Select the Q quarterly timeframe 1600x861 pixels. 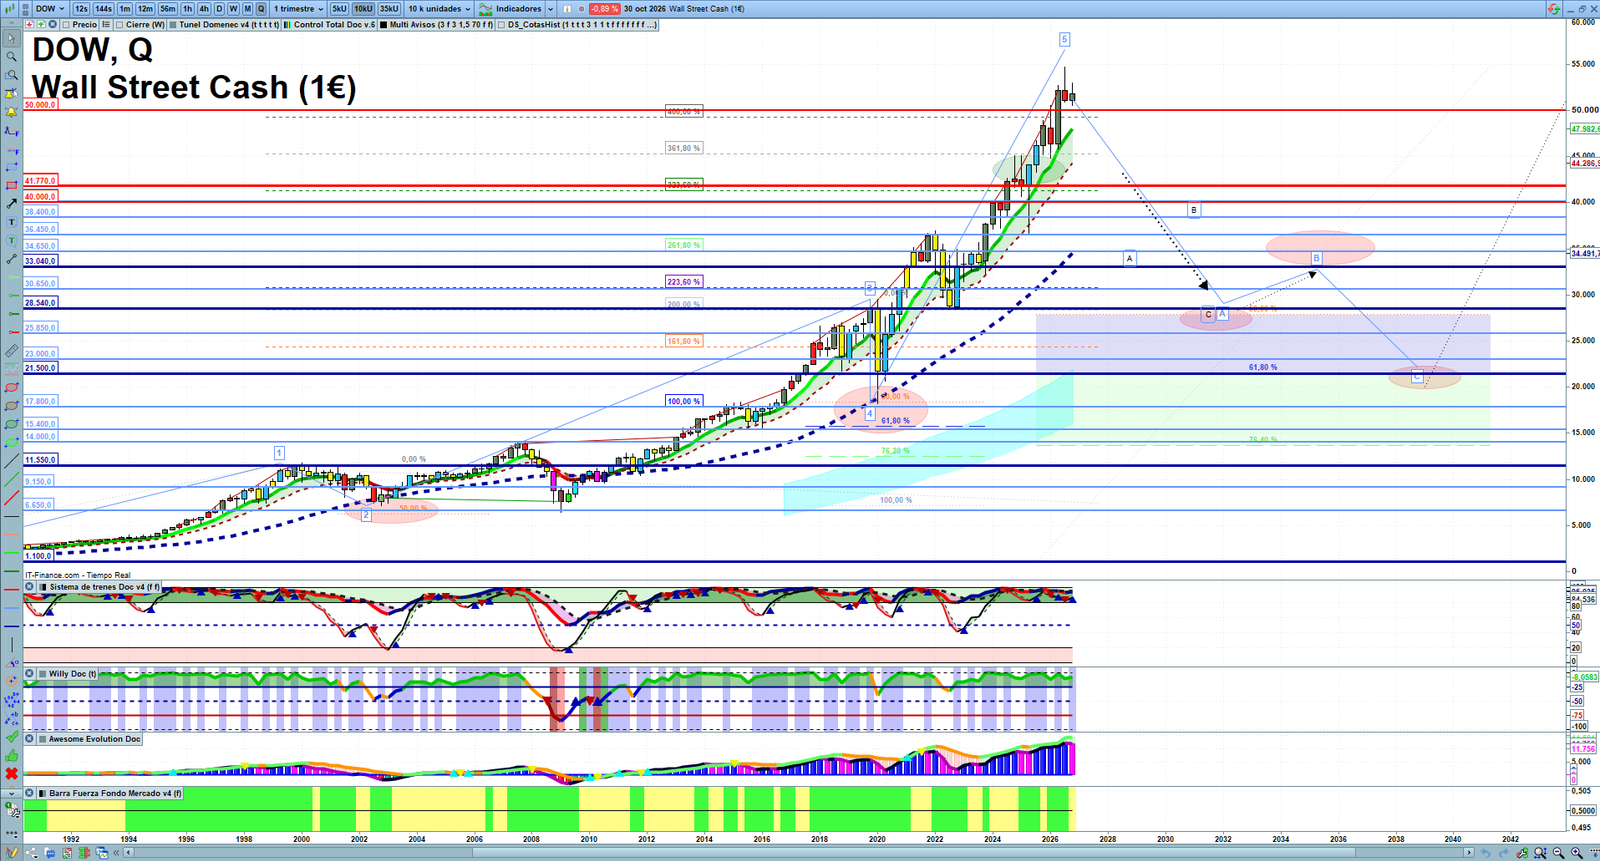point(261,9)
